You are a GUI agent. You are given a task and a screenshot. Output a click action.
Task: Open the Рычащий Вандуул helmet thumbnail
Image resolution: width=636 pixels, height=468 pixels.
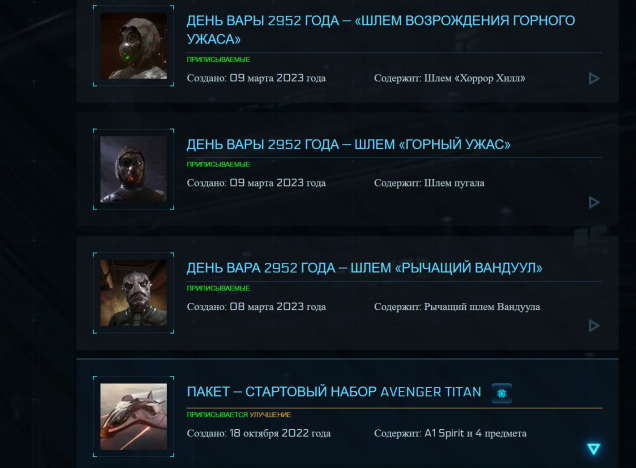(133, 293)
